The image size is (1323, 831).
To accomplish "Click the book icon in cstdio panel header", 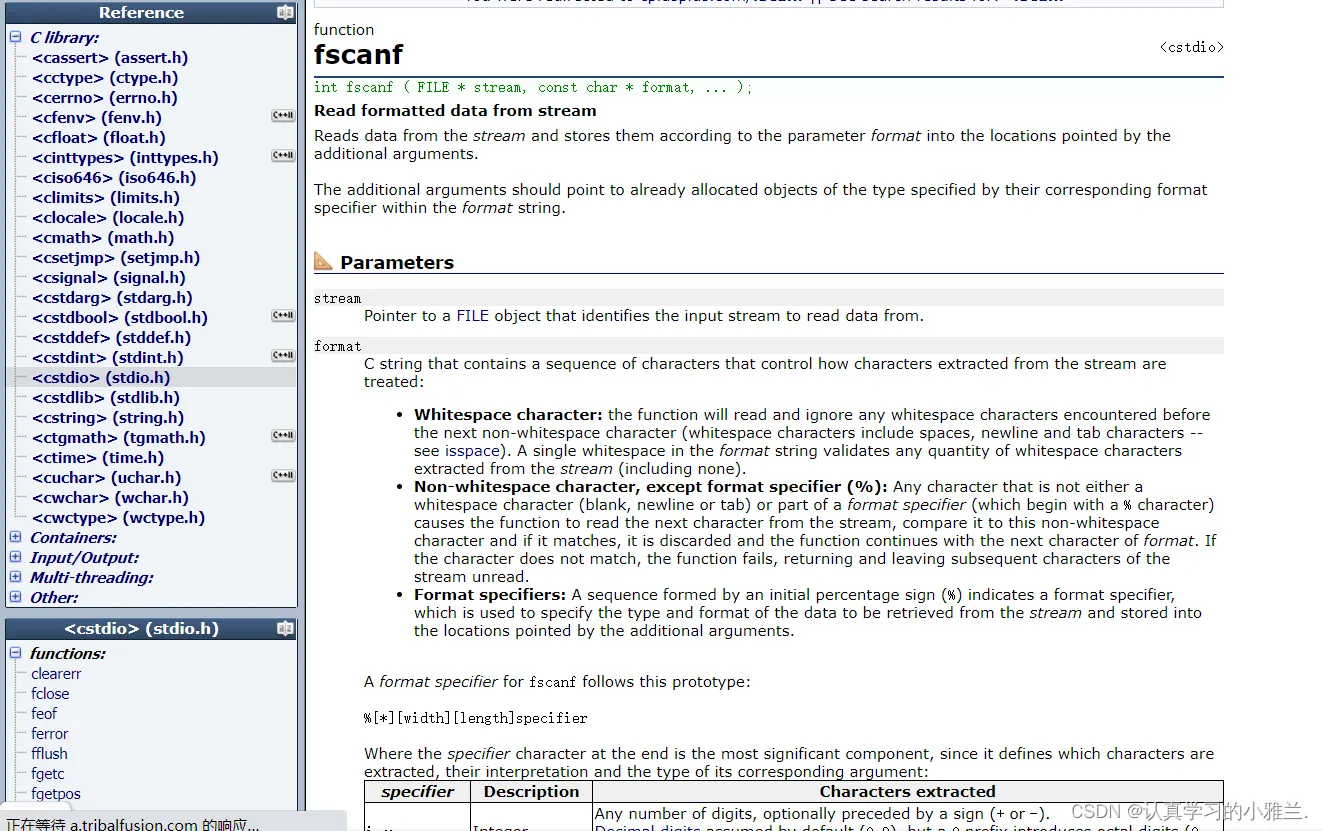I will pos(285,629).
